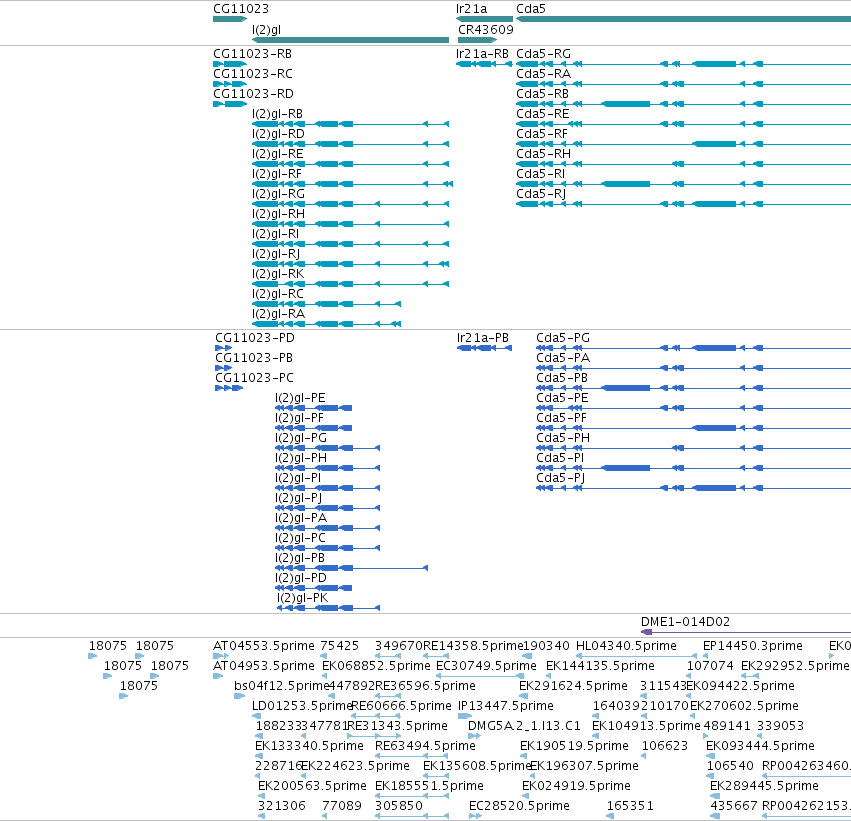This screenshot has width=851, height=821.
Task: Select transcript l(2)gl-RI
Action: (x=275, y=234)
